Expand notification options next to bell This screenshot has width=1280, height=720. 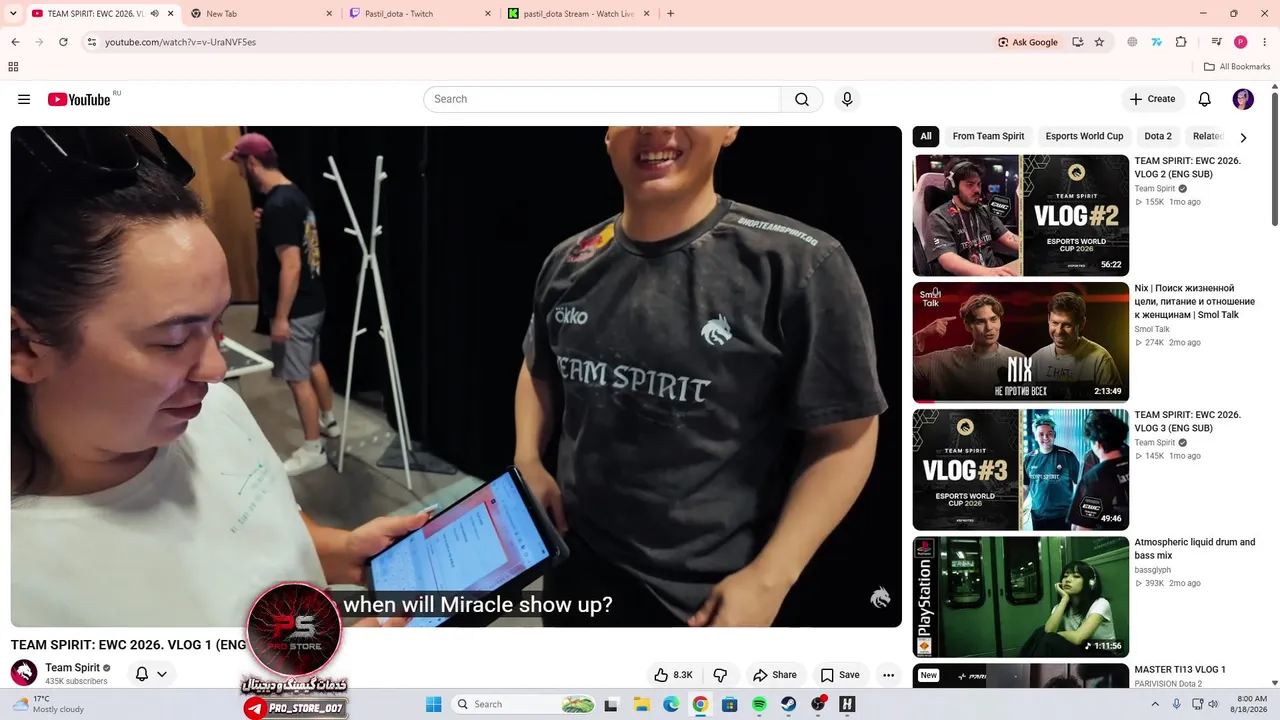(162, 674)
